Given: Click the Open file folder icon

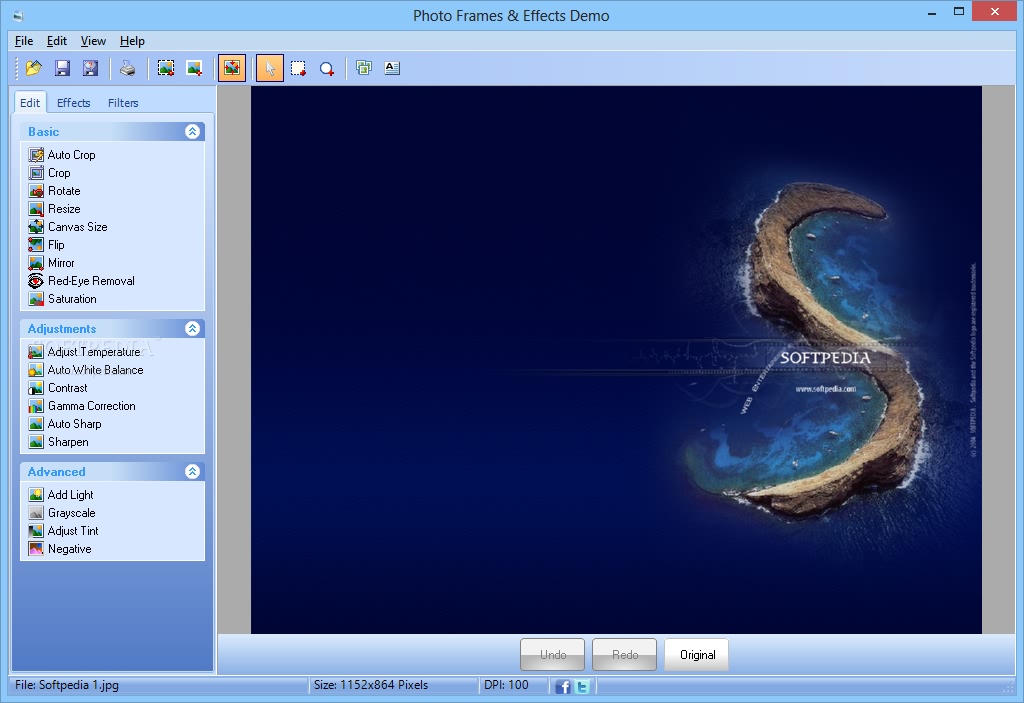Looking at the screenshot, I should 33,68.
